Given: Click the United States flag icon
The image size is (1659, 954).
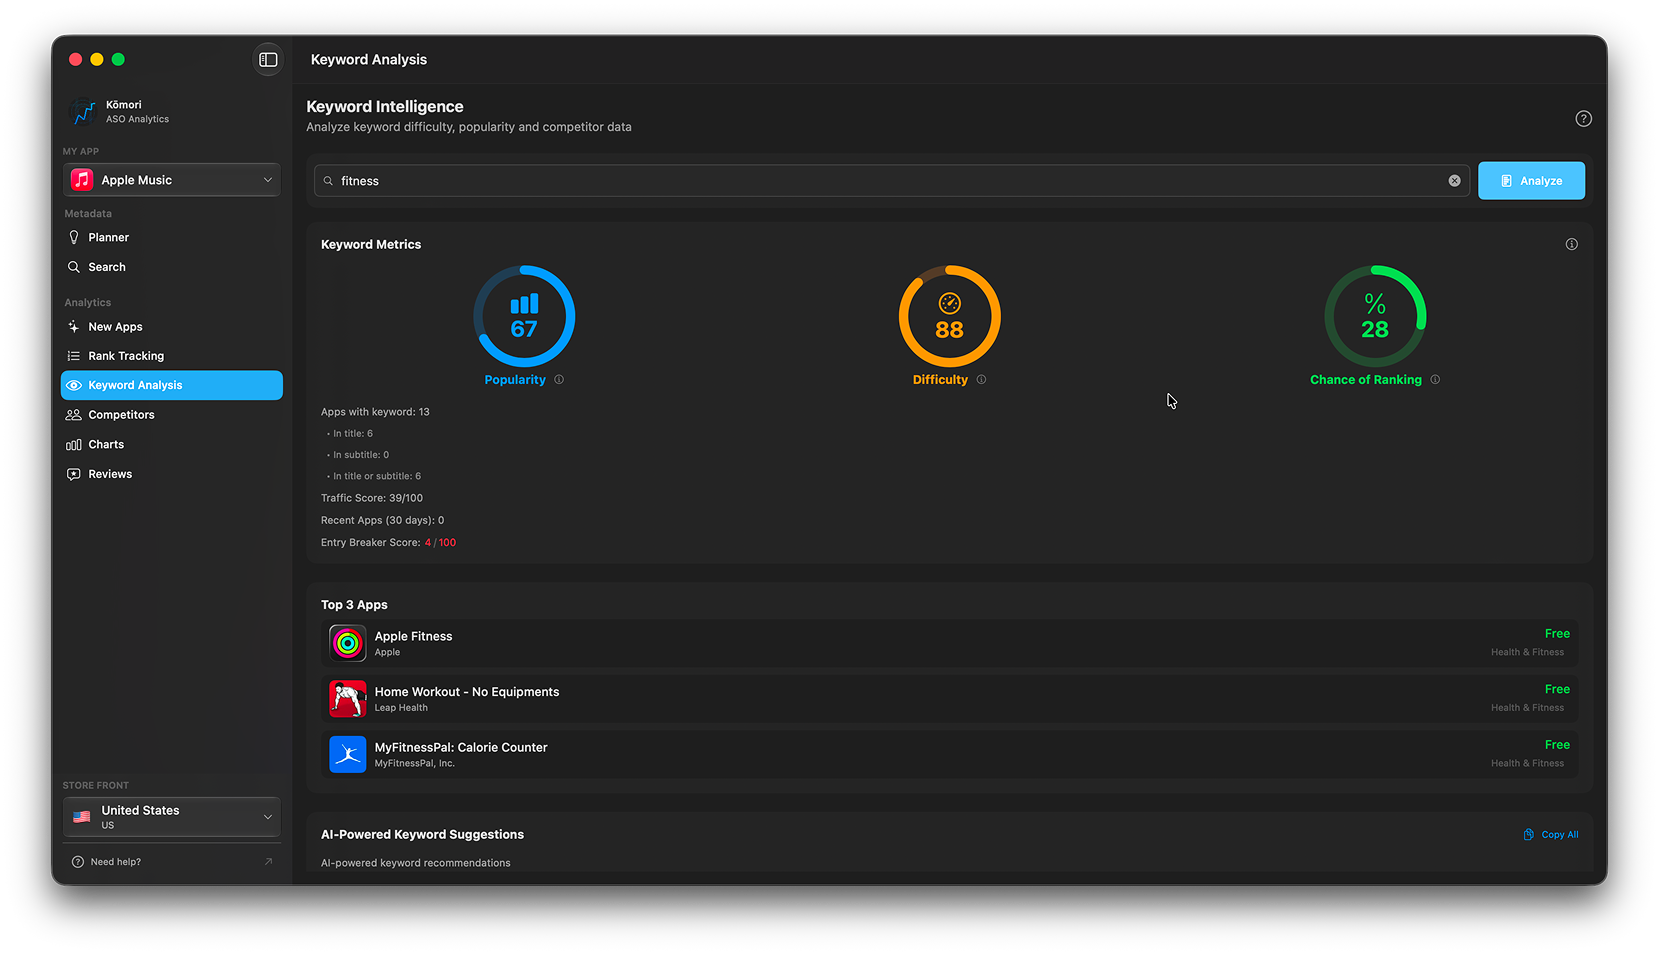Looking at the screenshot, I should coord(82,817).
